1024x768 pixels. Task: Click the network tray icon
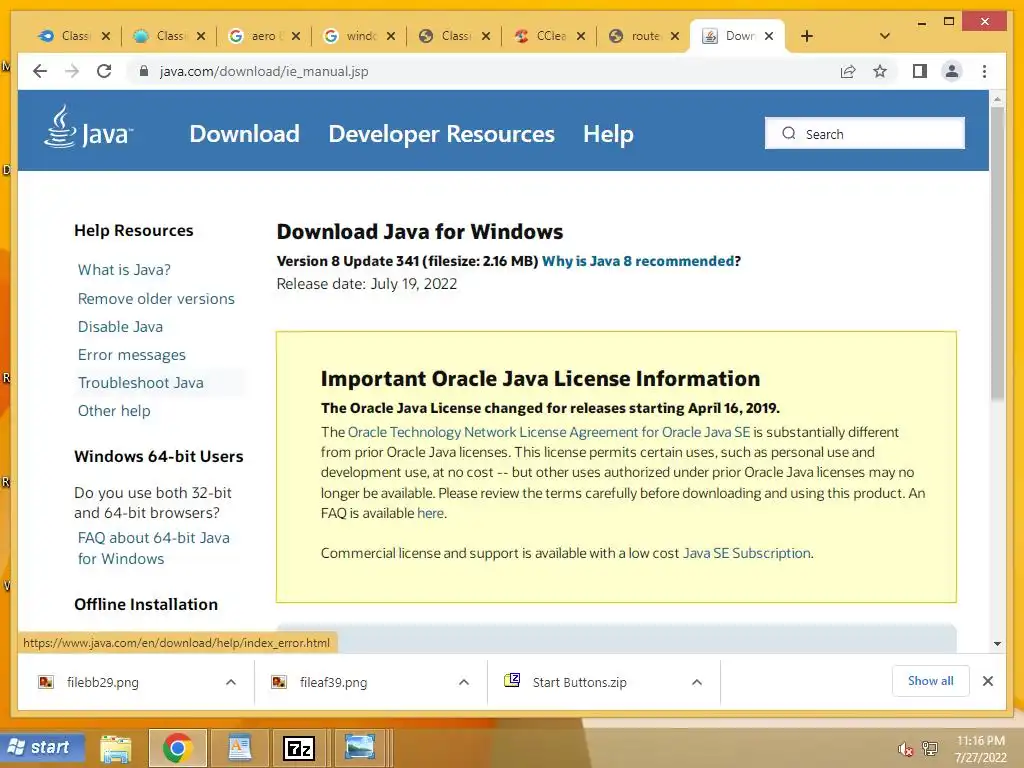point(930,748)
